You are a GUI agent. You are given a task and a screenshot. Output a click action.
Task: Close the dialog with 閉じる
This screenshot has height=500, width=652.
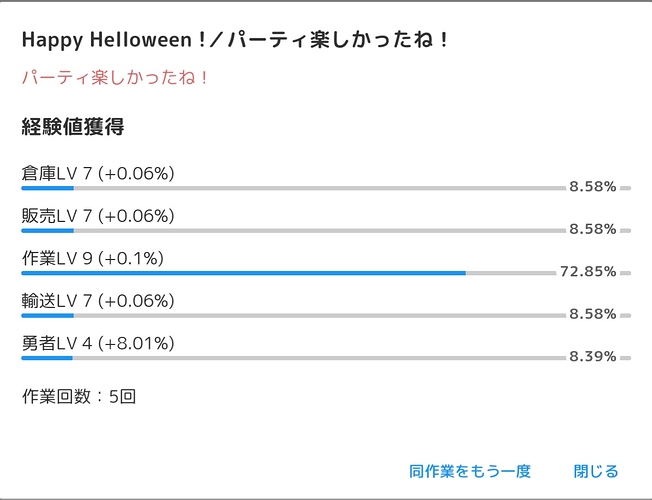(596, 471)
